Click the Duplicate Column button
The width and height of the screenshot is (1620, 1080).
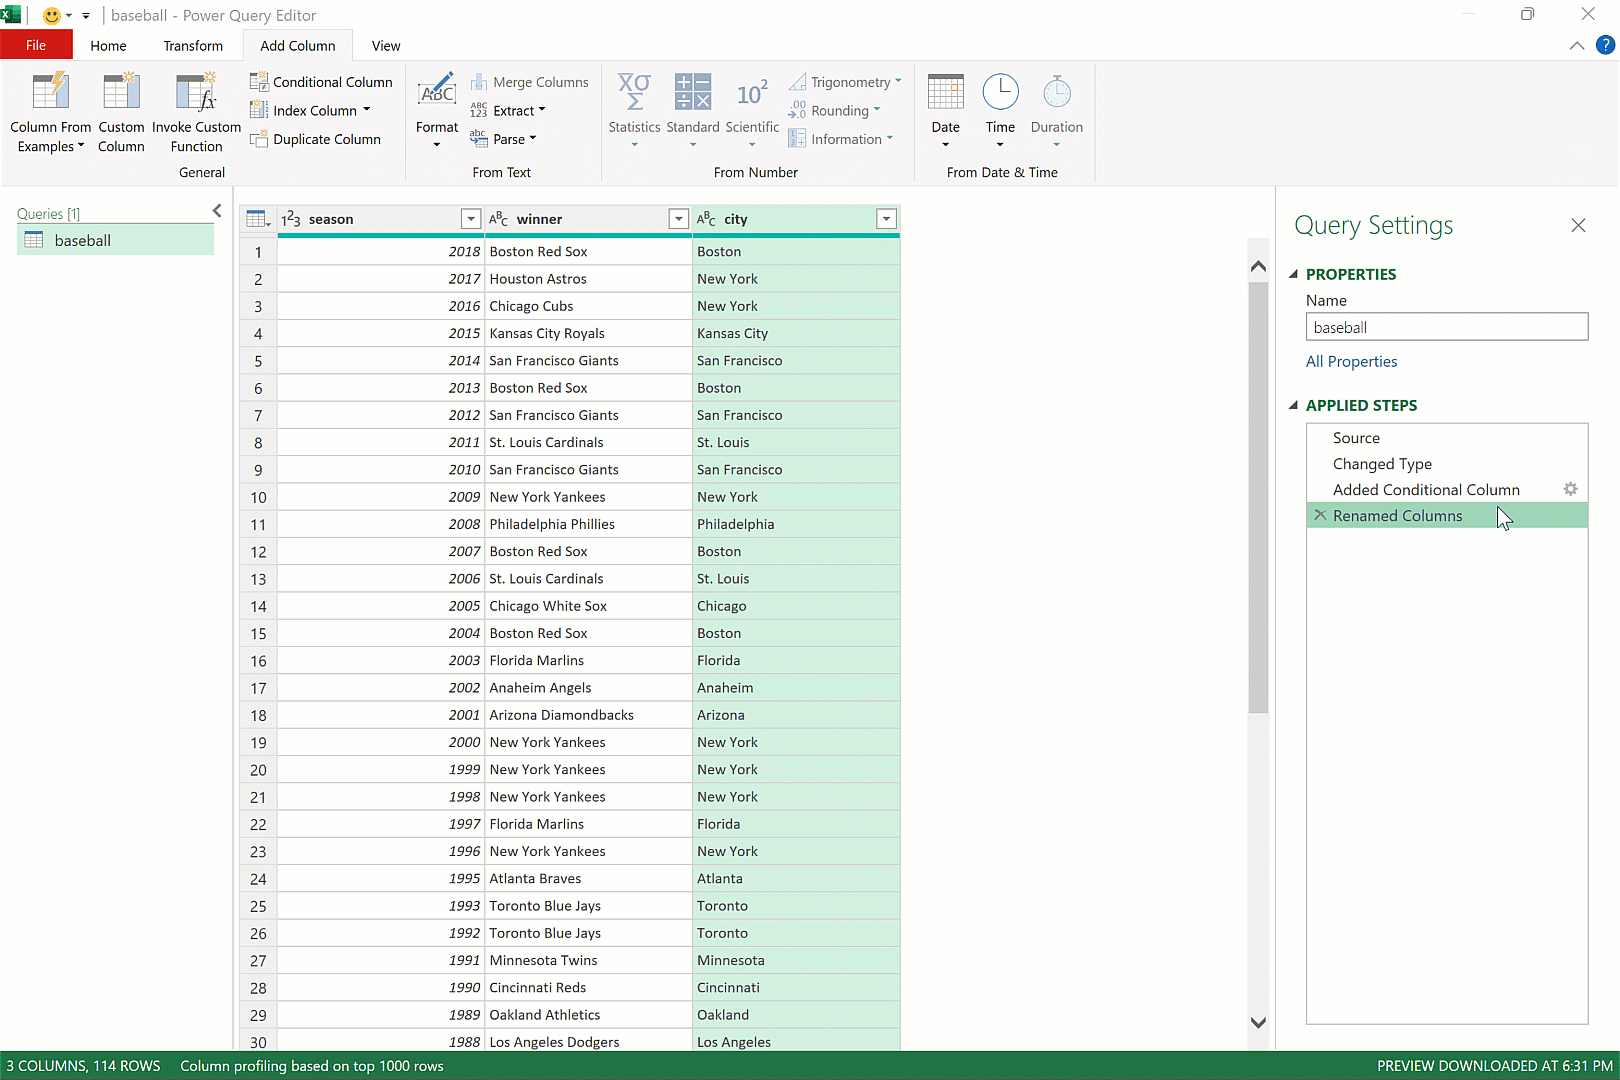click(315, 139)
